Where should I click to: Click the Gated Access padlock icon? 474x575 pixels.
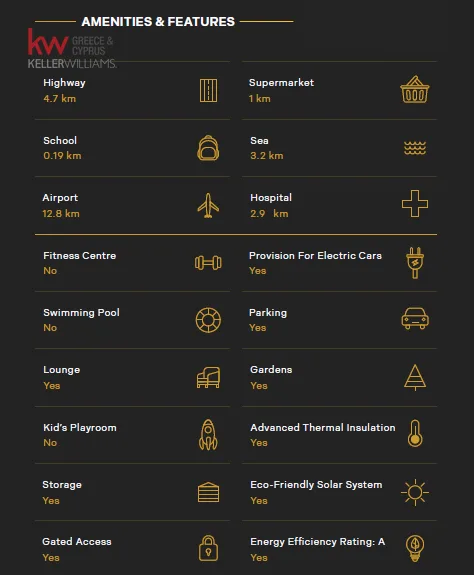click(208, 548)
